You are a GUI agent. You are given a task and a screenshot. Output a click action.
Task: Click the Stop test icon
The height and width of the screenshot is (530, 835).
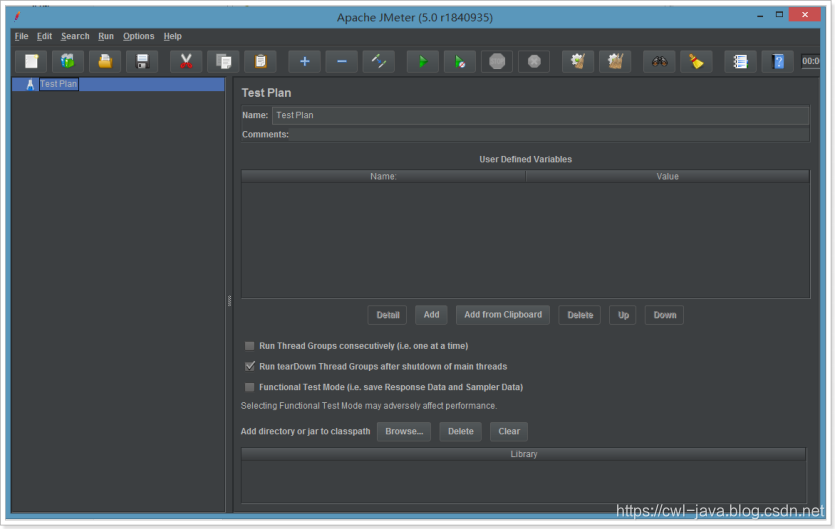click(x=497, y=61)
